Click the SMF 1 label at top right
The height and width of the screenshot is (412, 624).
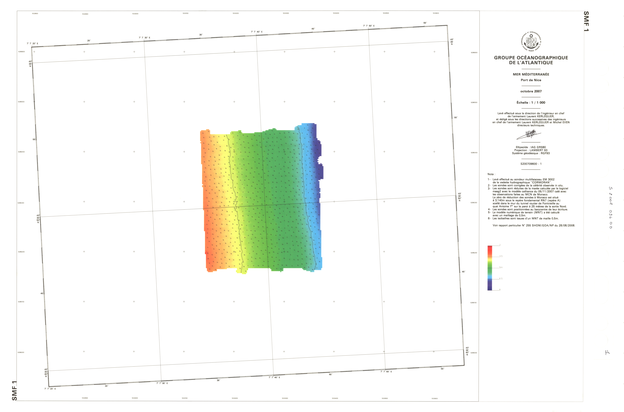tap(614, 23)
